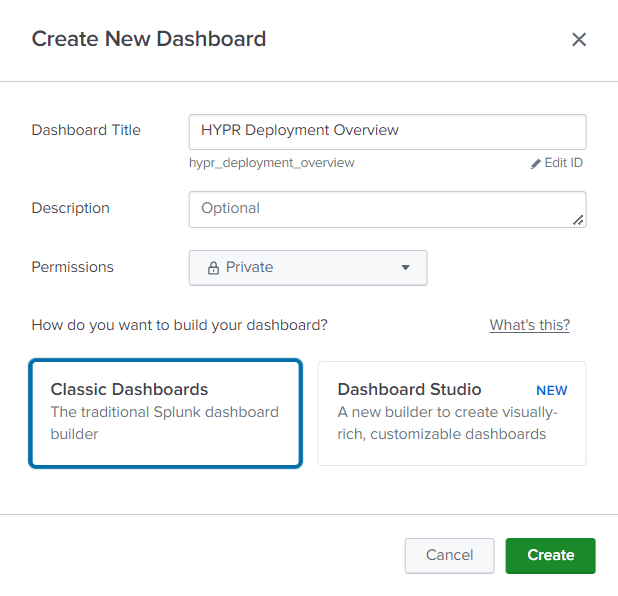
Task: Click the Create New Dashboard heading
Action: pos(149,39)
